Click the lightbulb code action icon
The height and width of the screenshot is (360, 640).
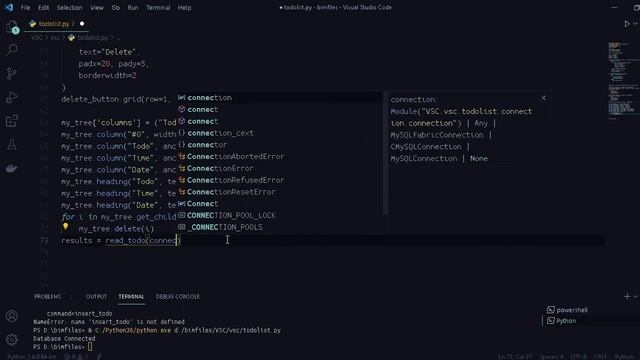coord(65,227)
